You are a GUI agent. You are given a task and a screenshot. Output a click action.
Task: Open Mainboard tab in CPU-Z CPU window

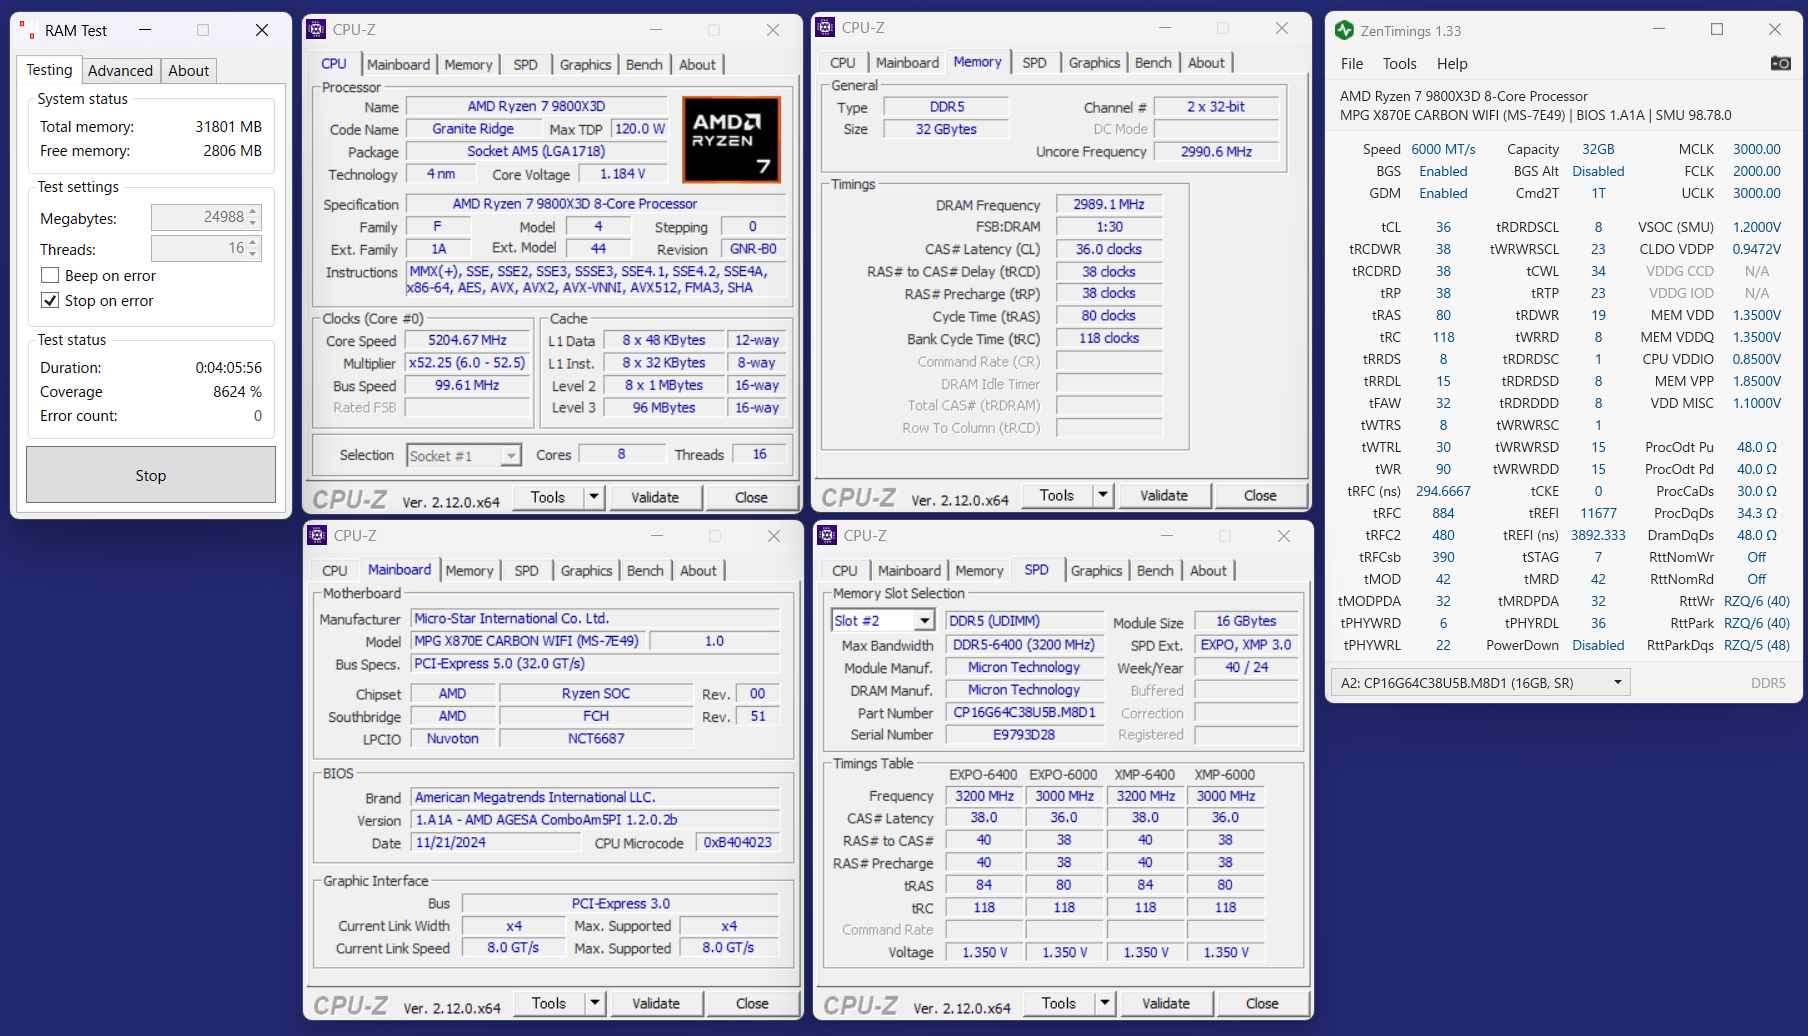[x=398, y=64]
